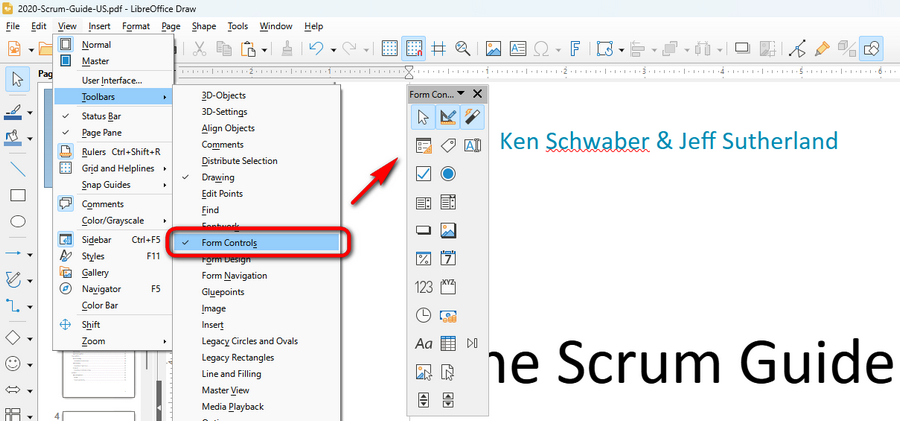This screenshot has height=421, width=900.
Task: Expand the Zoom submenu in View menu
Action: click(x=95, y=341)
